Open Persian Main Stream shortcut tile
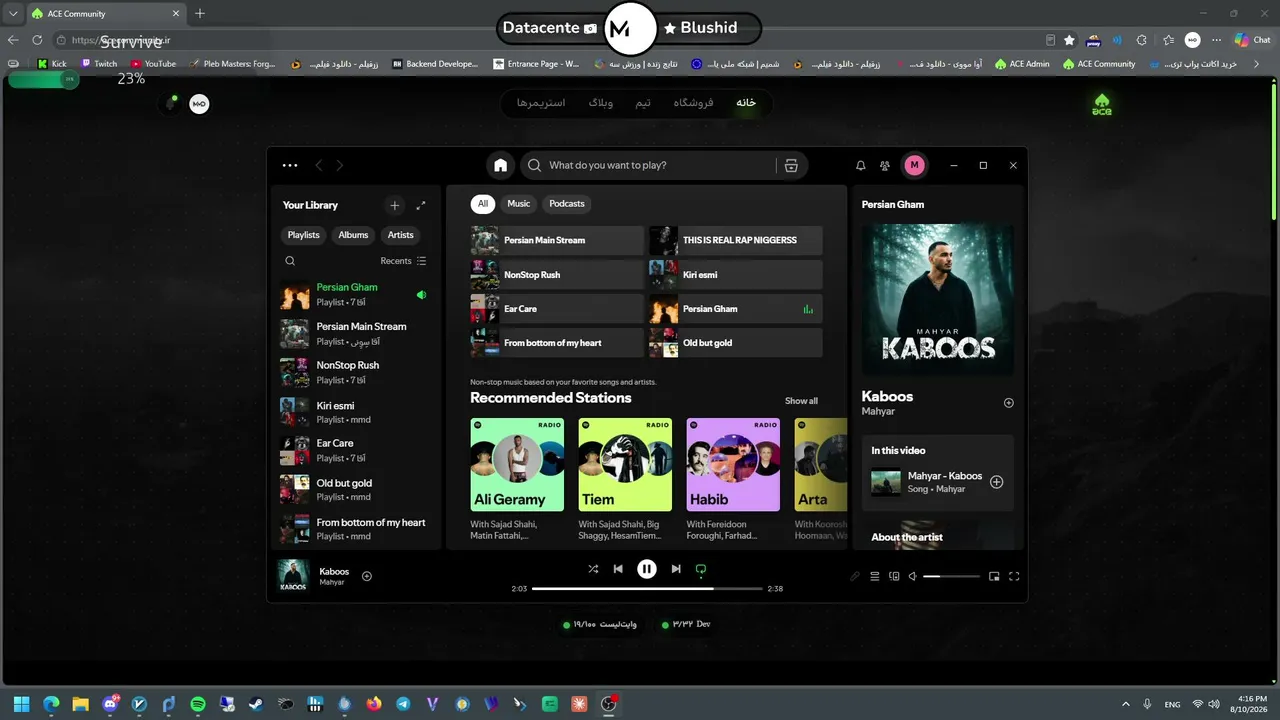 click(557, 240)
